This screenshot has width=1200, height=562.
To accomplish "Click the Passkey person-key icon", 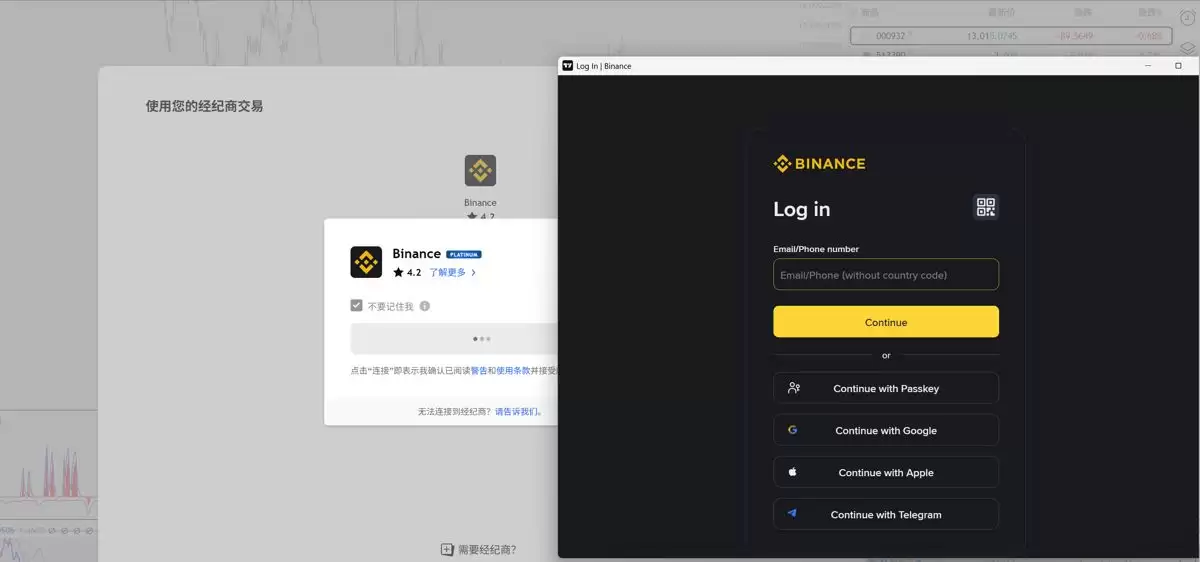I will point(793,388).
